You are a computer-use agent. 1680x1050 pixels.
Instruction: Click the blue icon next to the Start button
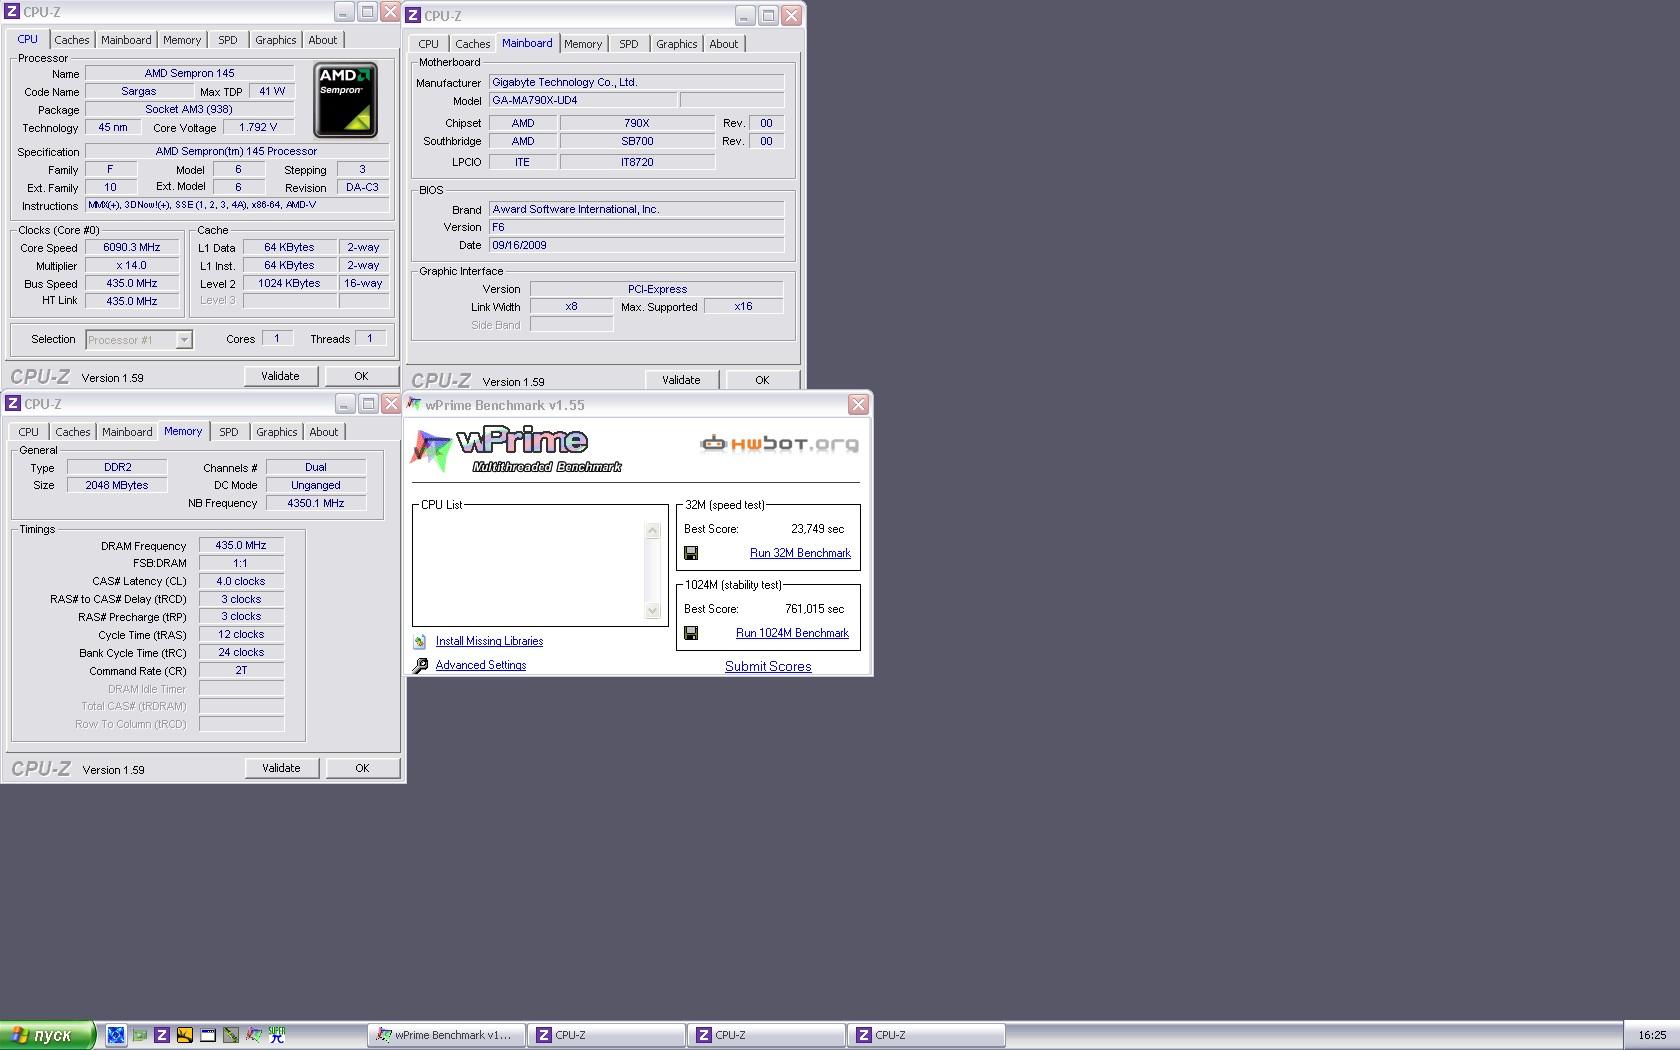tap(116, 1035)
